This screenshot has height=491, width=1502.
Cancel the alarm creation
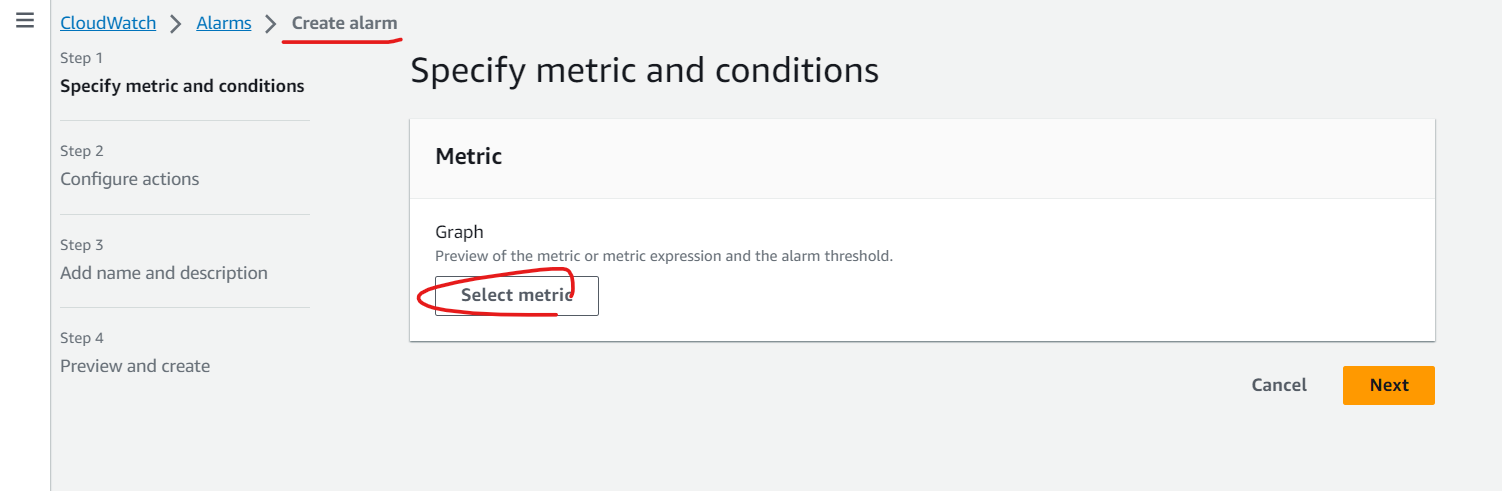[1279, 385]
